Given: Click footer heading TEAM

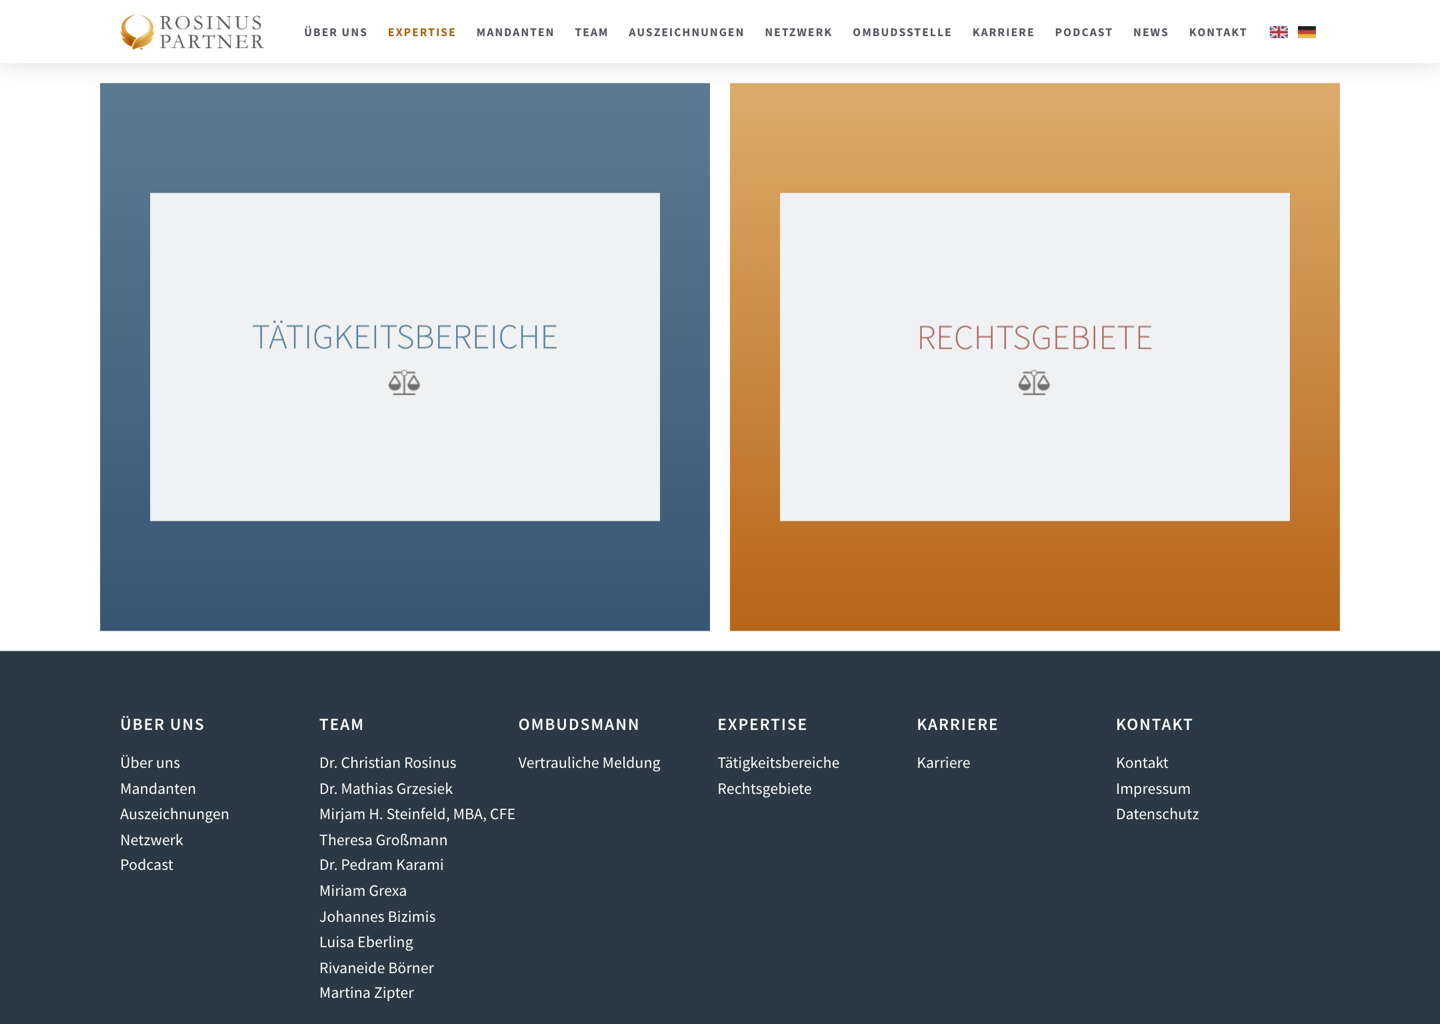Looking at the screenshot, I should [x=341, y=724].
